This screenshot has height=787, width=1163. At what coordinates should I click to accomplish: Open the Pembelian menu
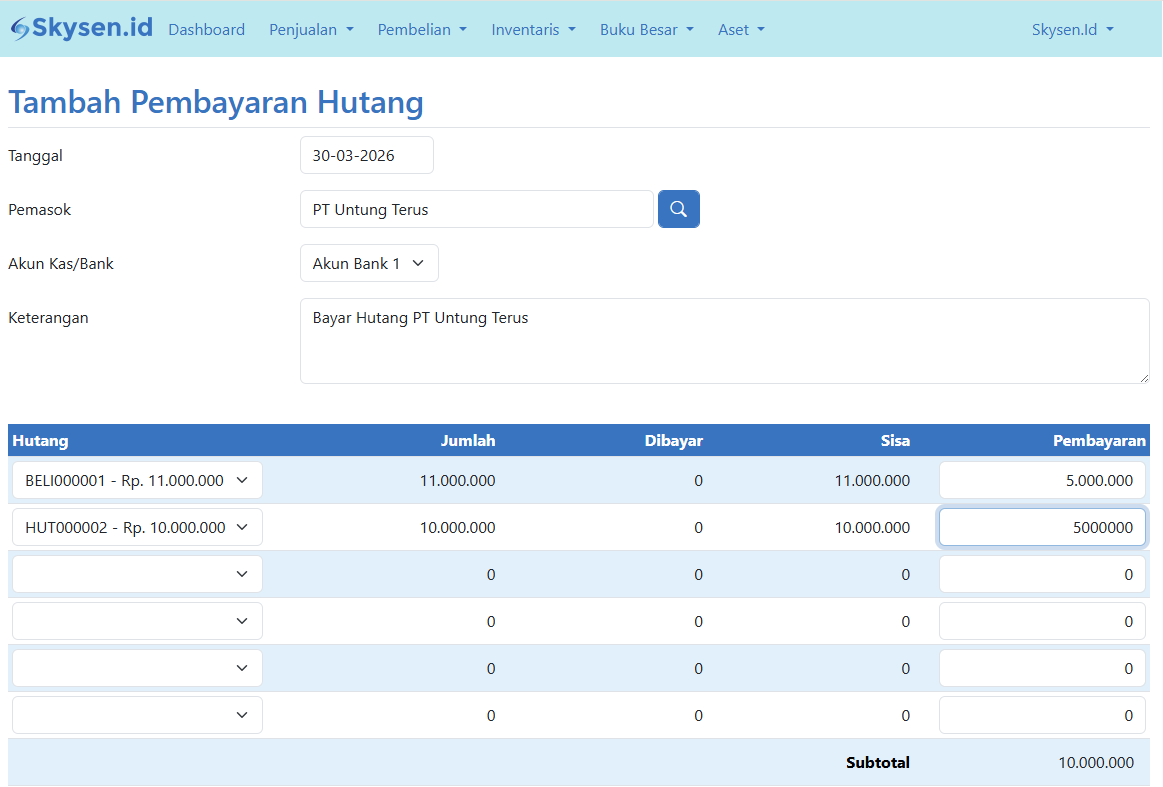point(422,30)
